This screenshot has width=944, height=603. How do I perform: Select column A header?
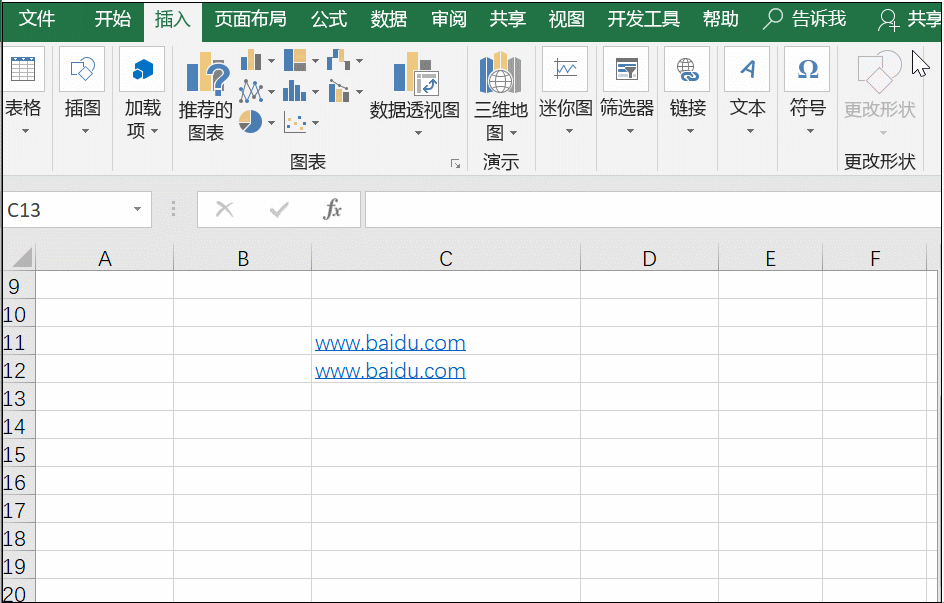tap(105, 258)
